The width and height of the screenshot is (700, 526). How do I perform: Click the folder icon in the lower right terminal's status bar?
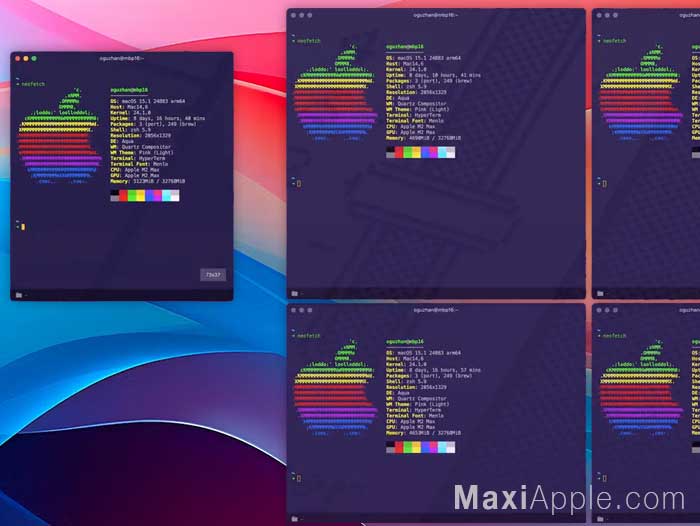[600, 519]
